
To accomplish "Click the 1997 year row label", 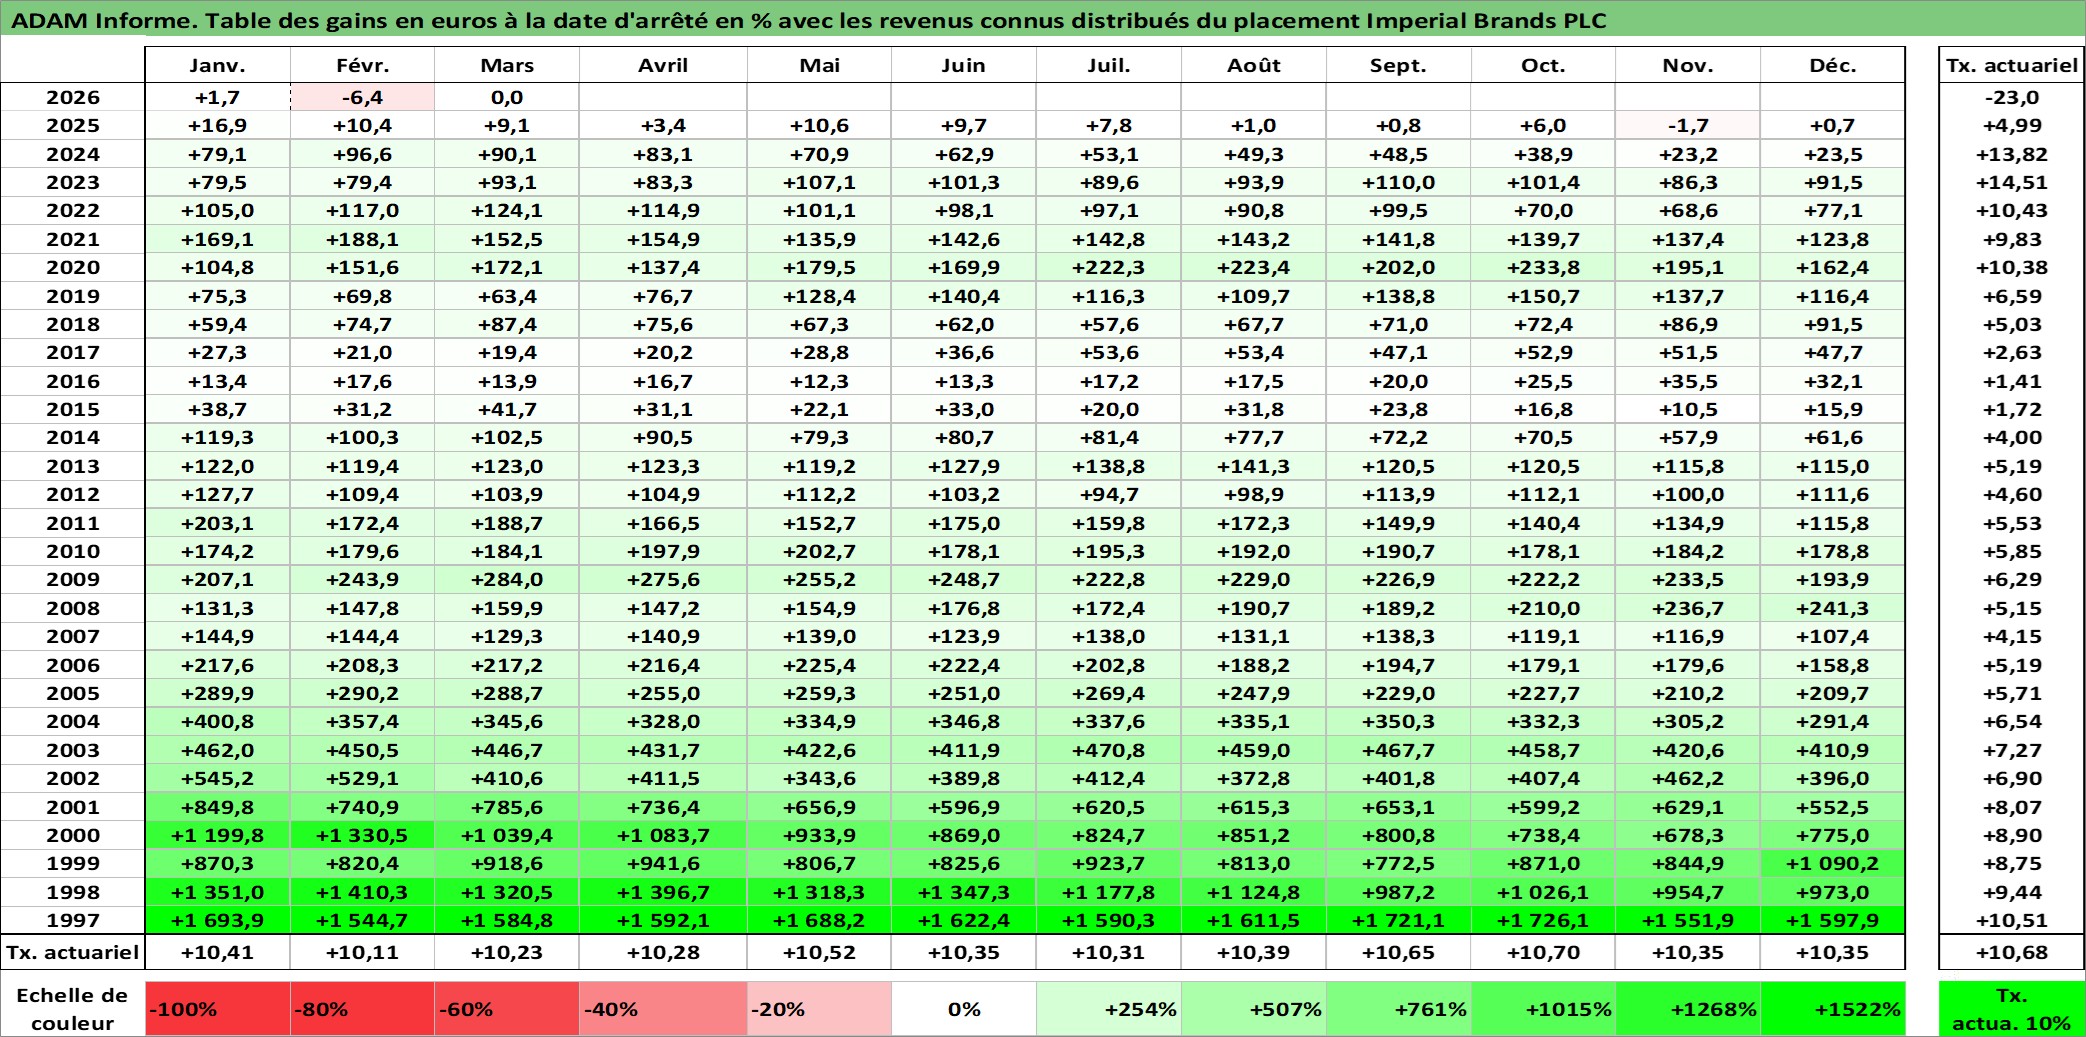I will pyautogui.click(x=73, y=920).
